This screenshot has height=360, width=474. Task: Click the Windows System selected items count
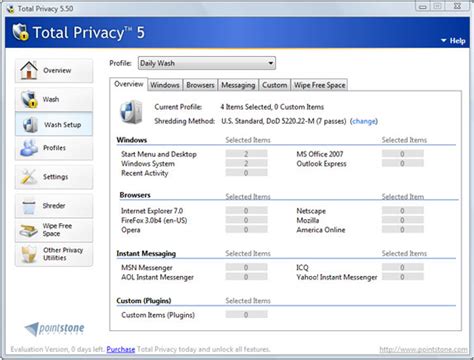click(x=246, y=163)
